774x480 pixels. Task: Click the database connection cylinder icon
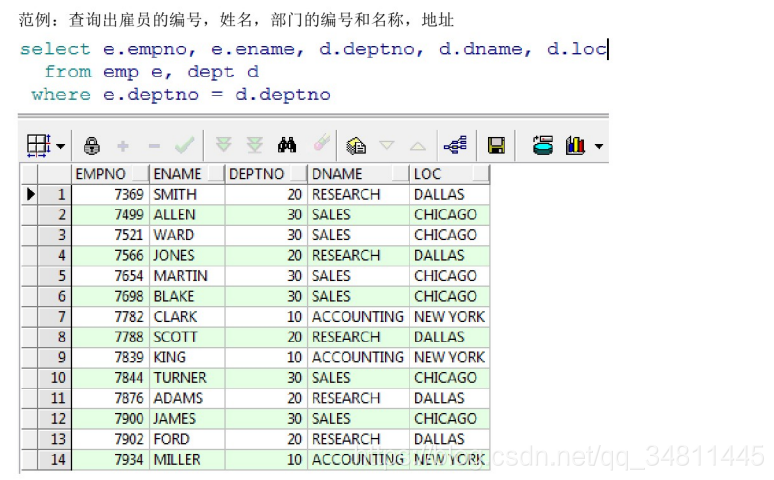point(542,145)
